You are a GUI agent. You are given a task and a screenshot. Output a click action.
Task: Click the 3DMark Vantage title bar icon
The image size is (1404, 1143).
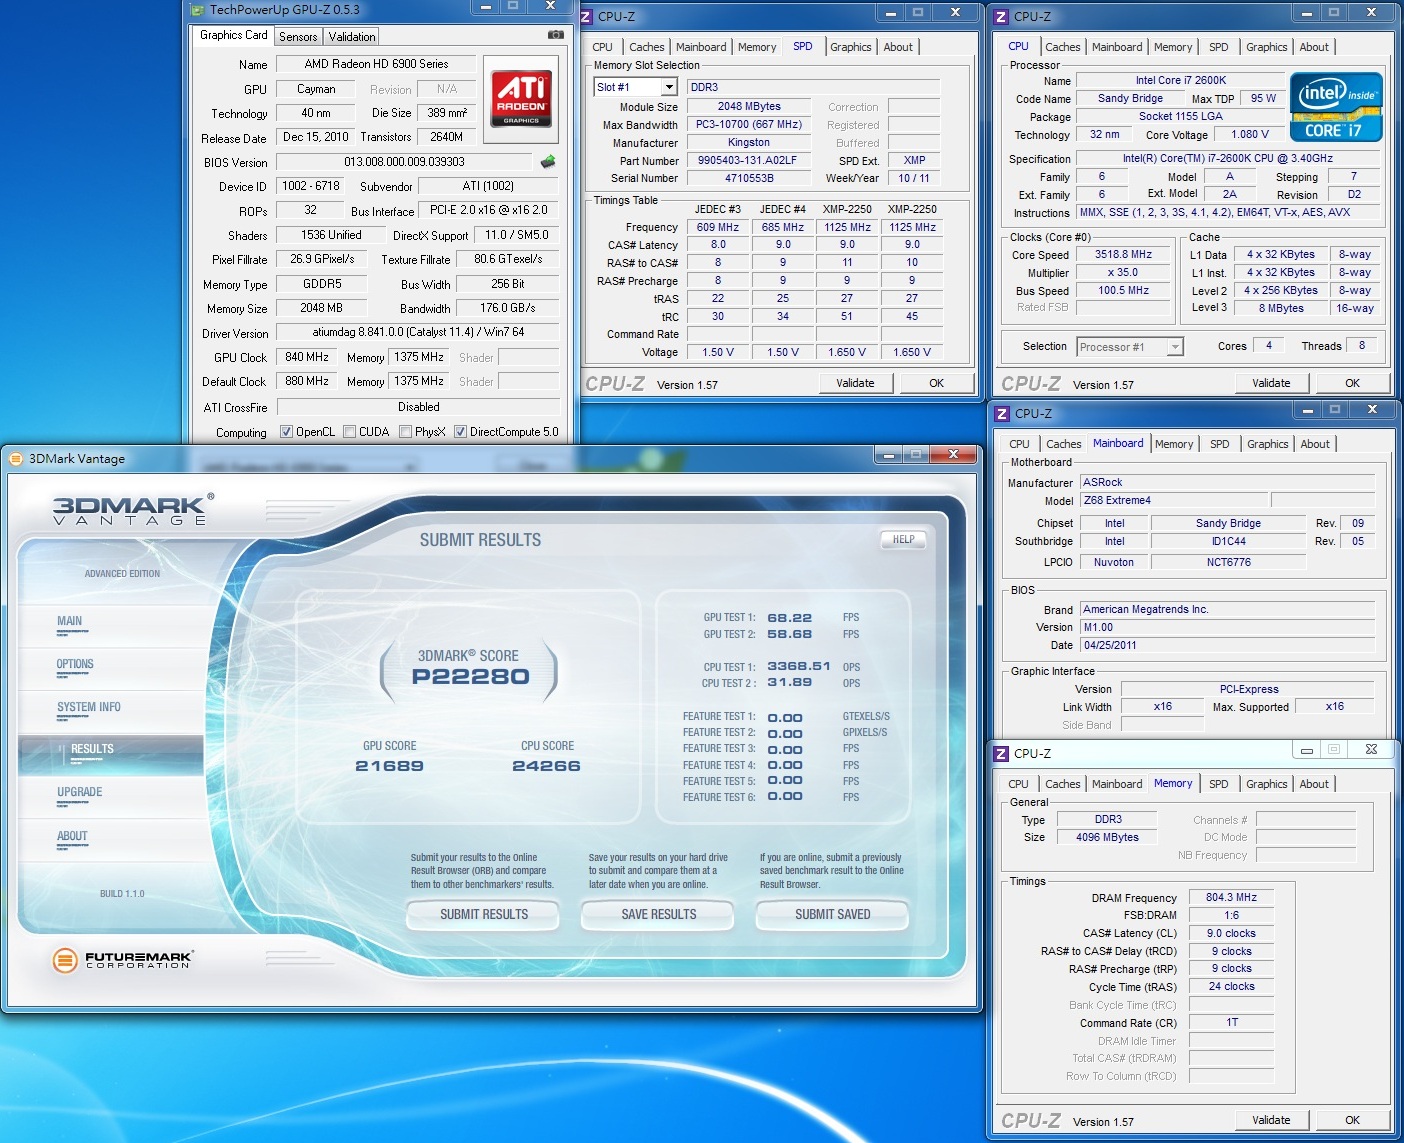click(15, 459)
